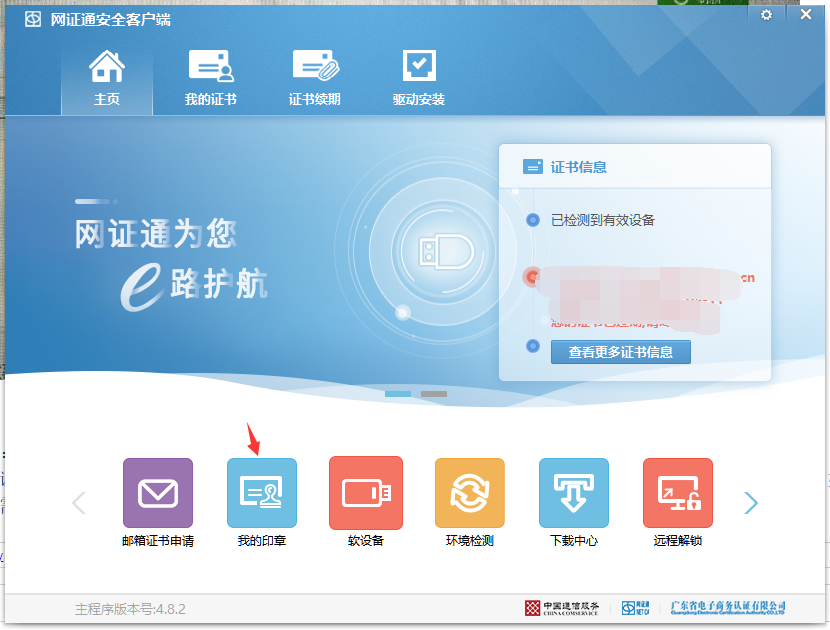Switch to the 我的证书 tab
Image resolution: width=830 pixels, height=630 pixels.
pyautogui.click(x=211, y=78)
